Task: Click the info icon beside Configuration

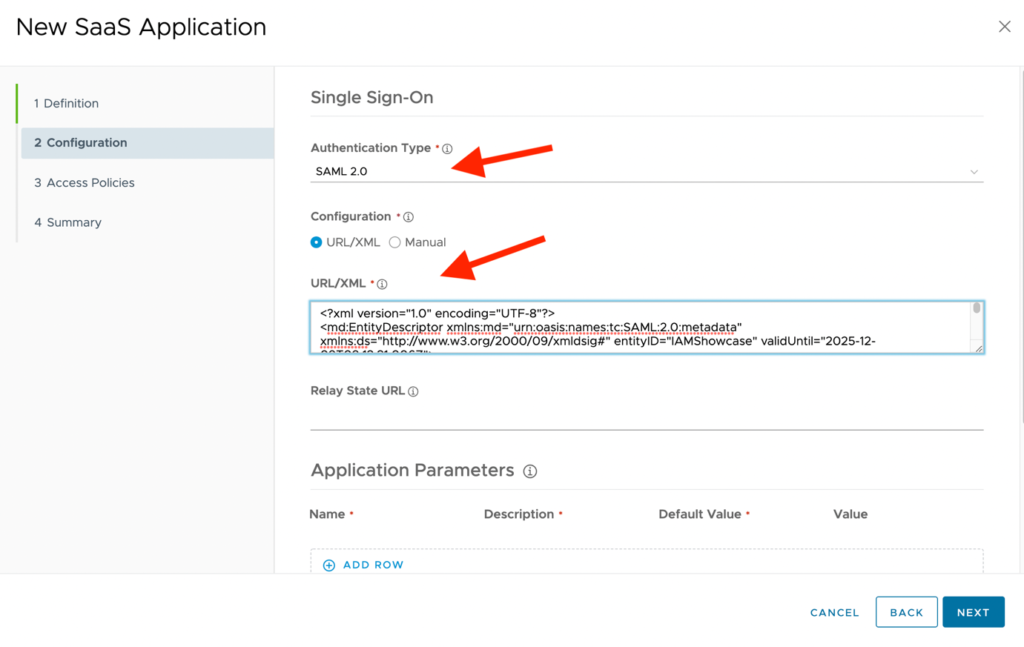Action: tap(407, 216)
